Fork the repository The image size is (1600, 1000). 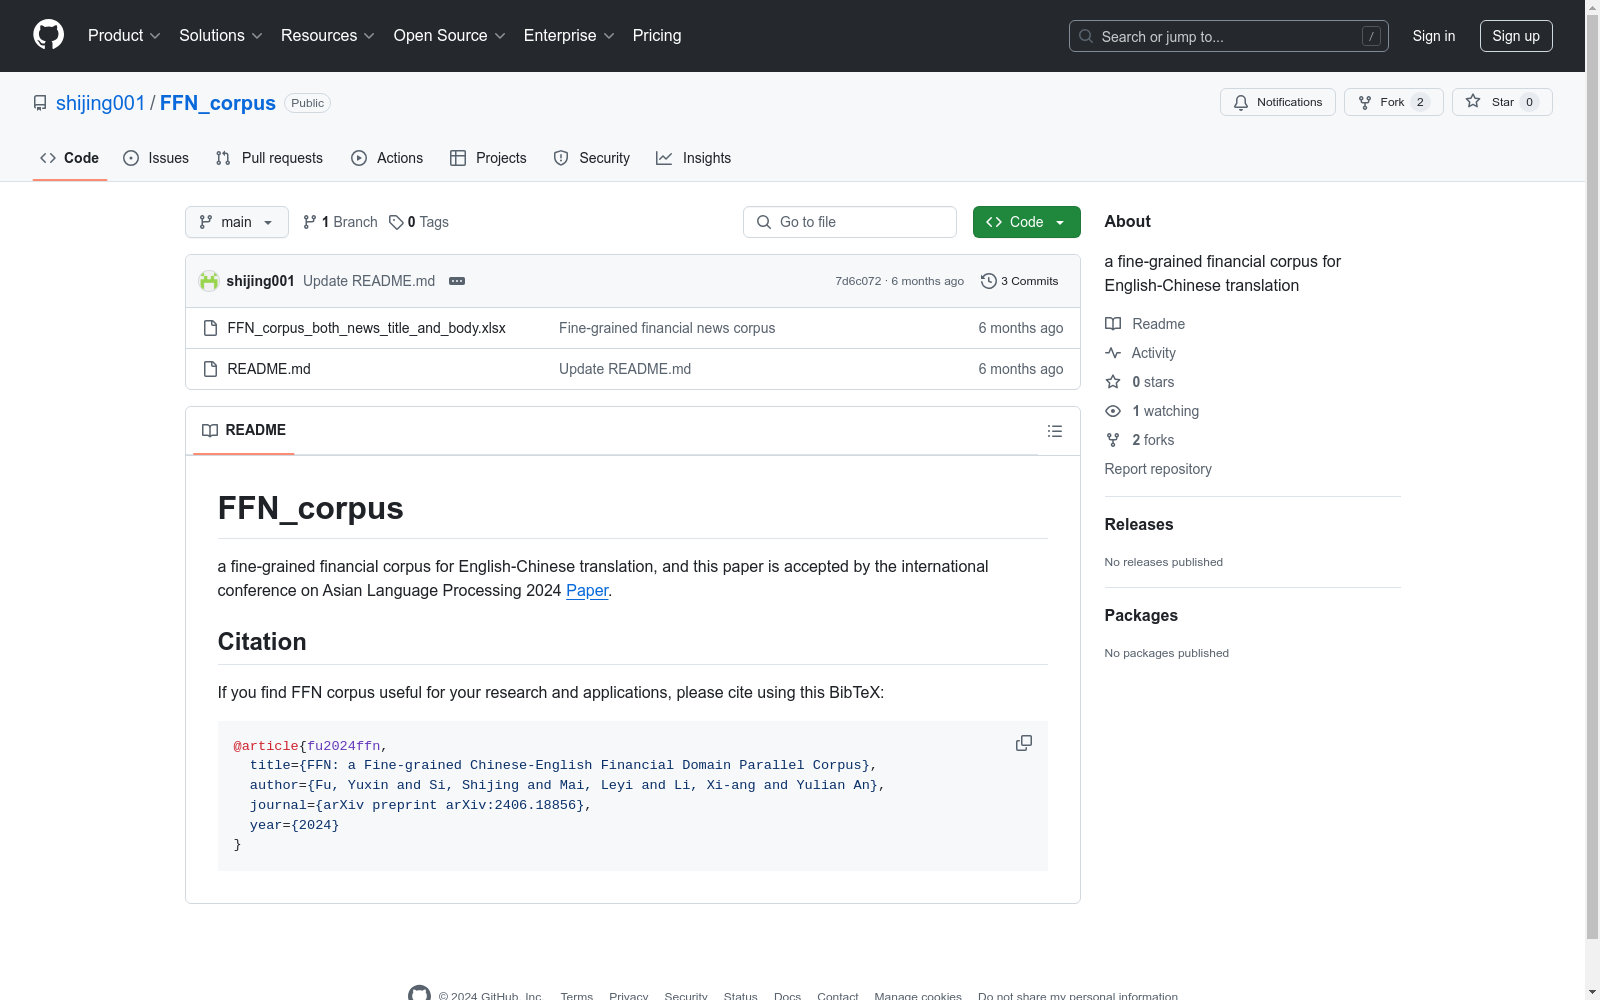click(1381, 102)
